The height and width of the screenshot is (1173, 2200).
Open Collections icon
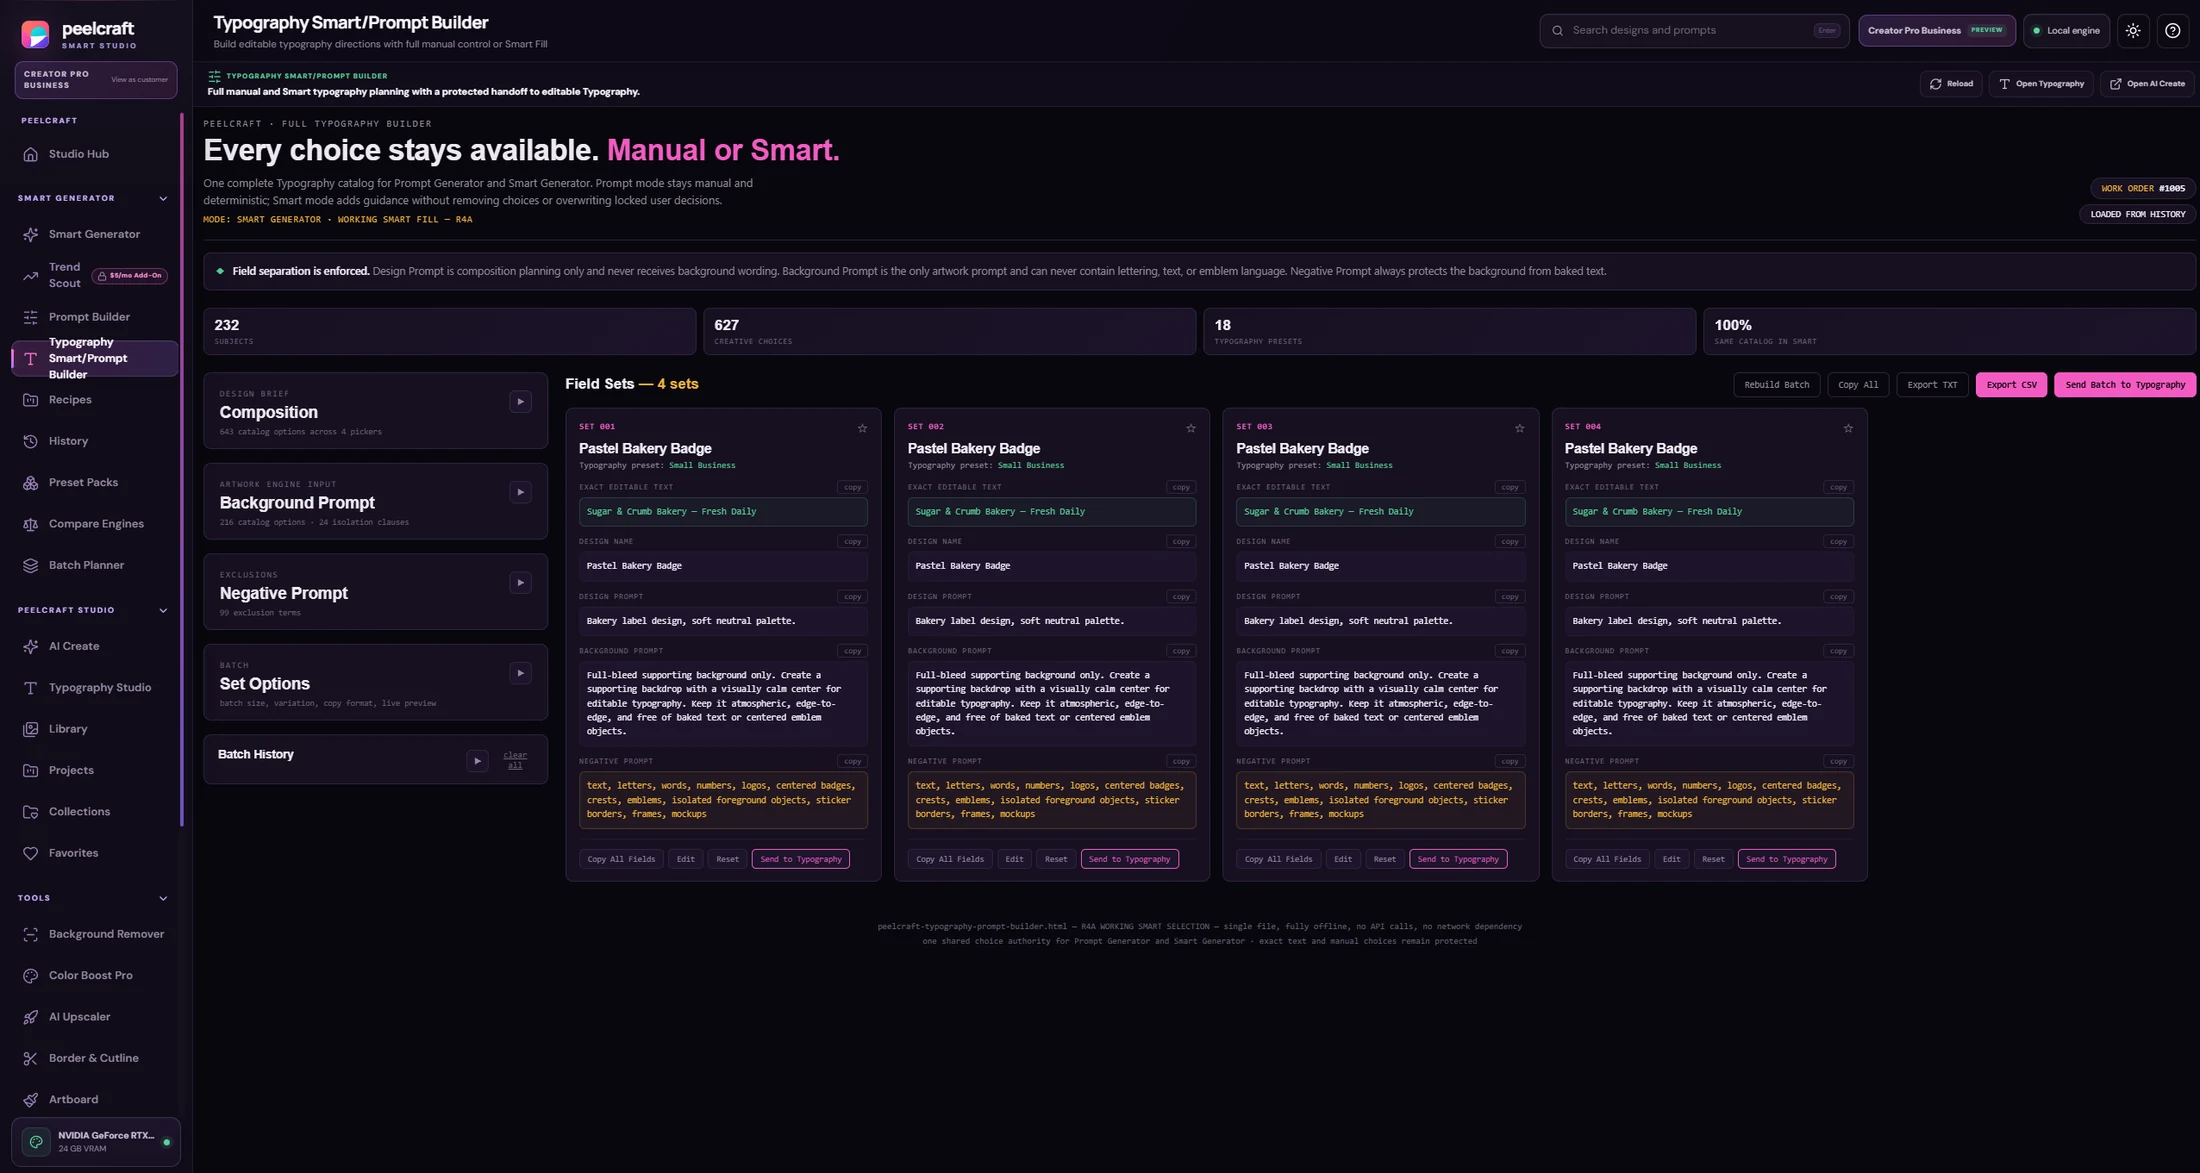(31, 812)
